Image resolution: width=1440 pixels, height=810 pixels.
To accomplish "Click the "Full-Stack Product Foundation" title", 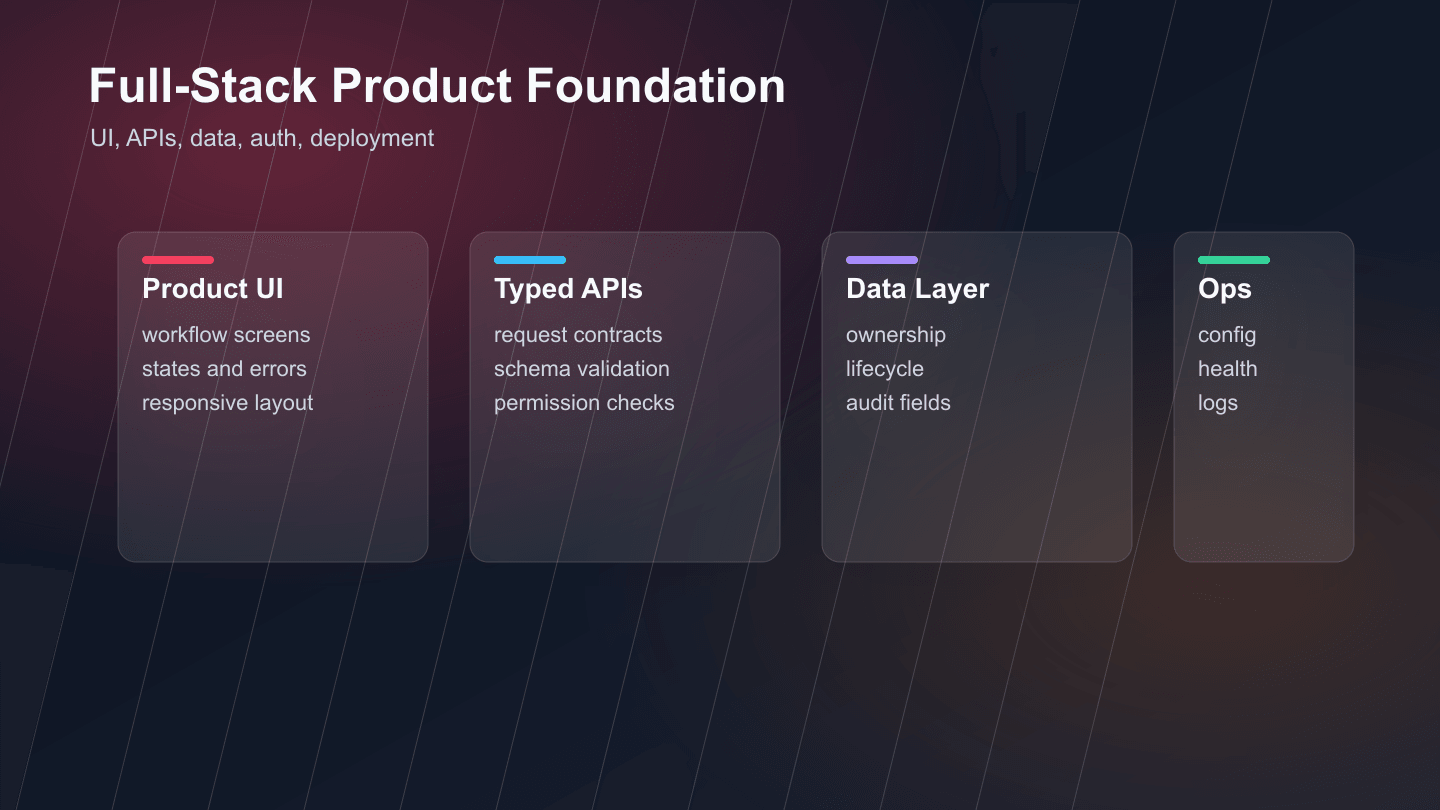I will point(437,86).
